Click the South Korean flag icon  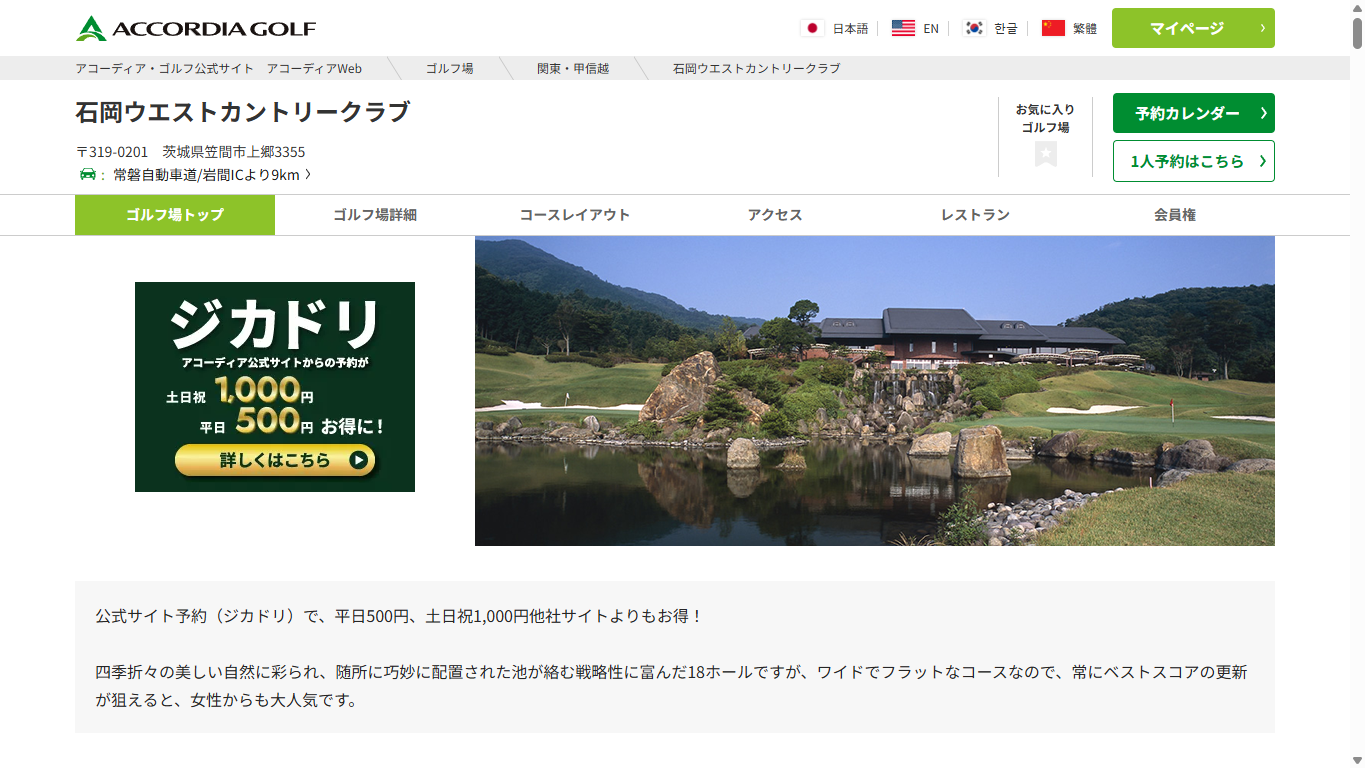click(x=974, y=28)
